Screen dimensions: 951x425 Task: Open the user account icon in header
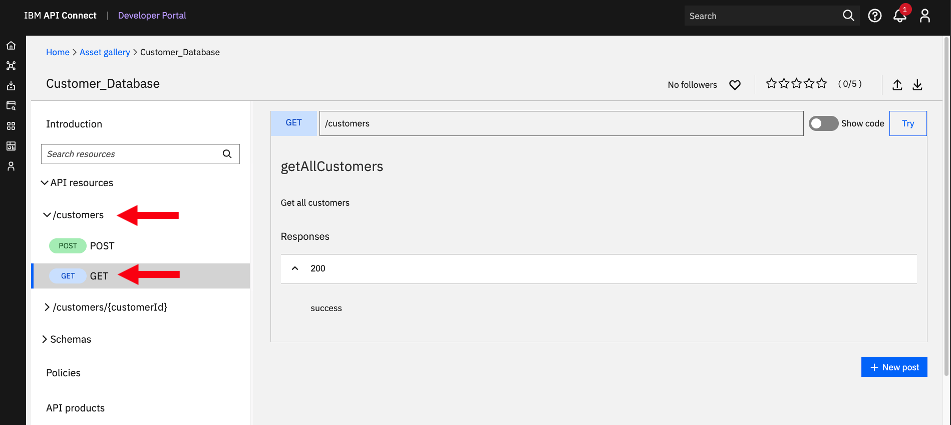(925, 16)
